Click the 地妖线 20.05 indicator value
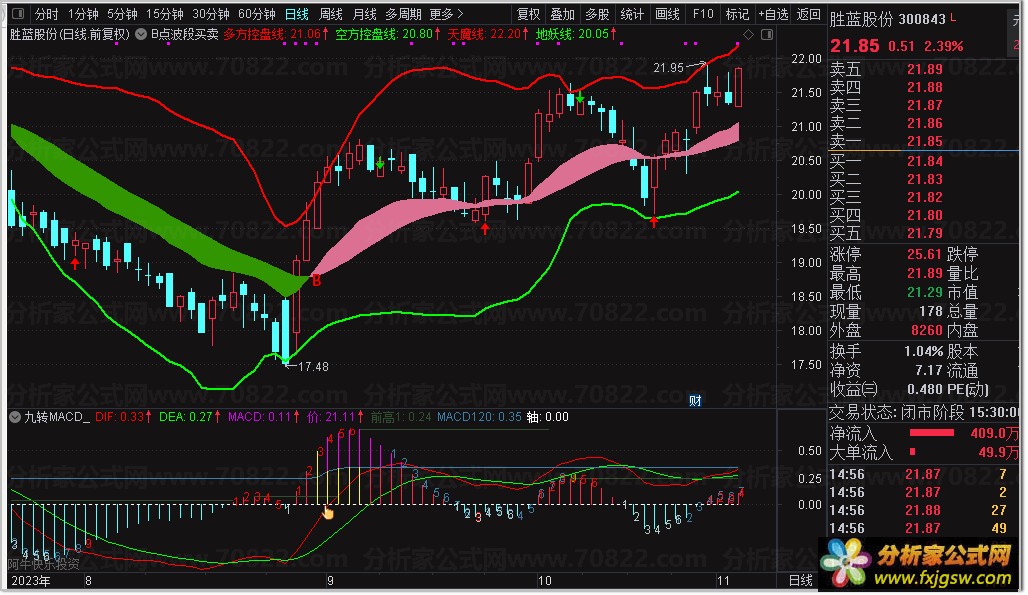 click(x=576, y=34)
